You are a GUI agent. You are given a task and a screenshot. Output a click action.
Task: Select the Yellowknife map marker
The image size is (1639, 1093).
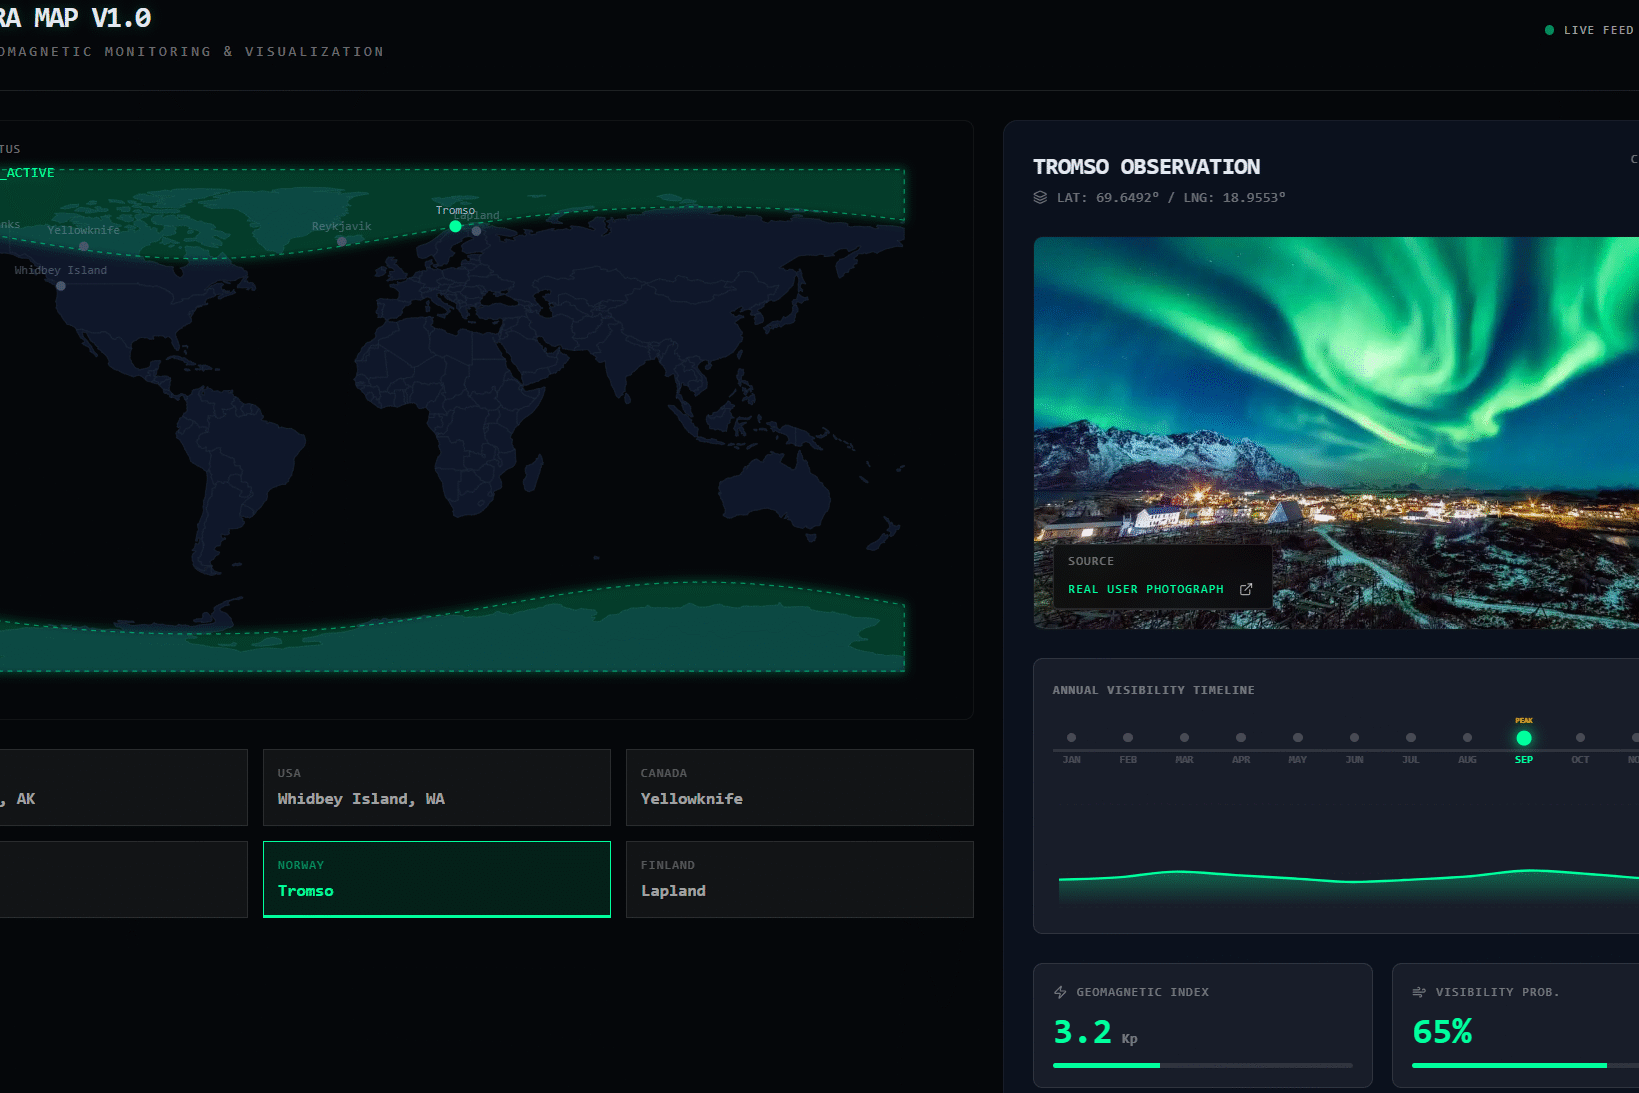tap(84, 245)
